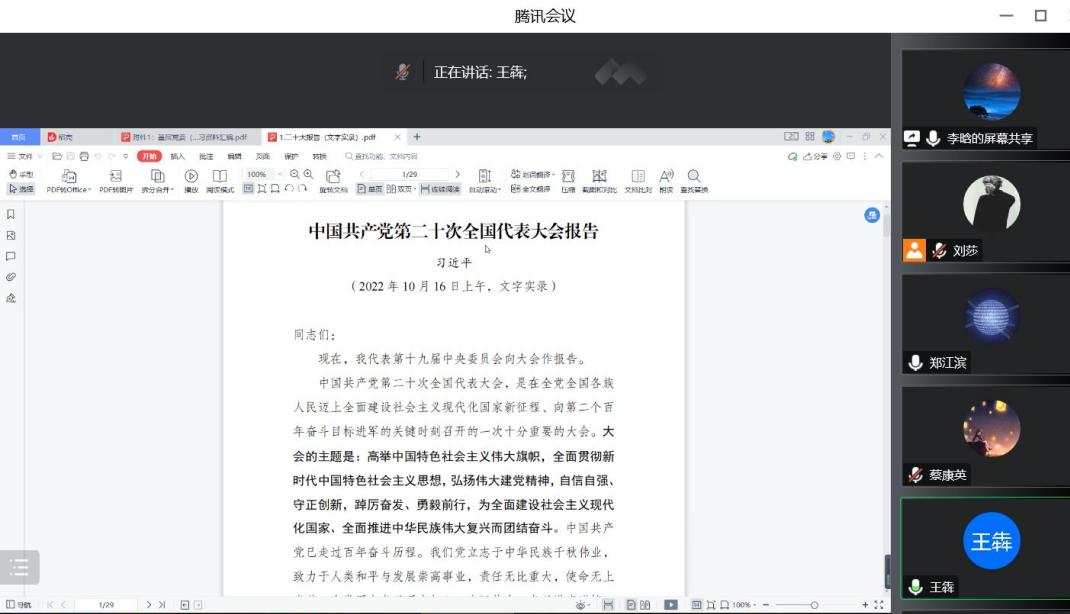This screenshot has height=614, width=1070.
Task: Toggle 单页 single page view
Action: [x=370, y=188]
